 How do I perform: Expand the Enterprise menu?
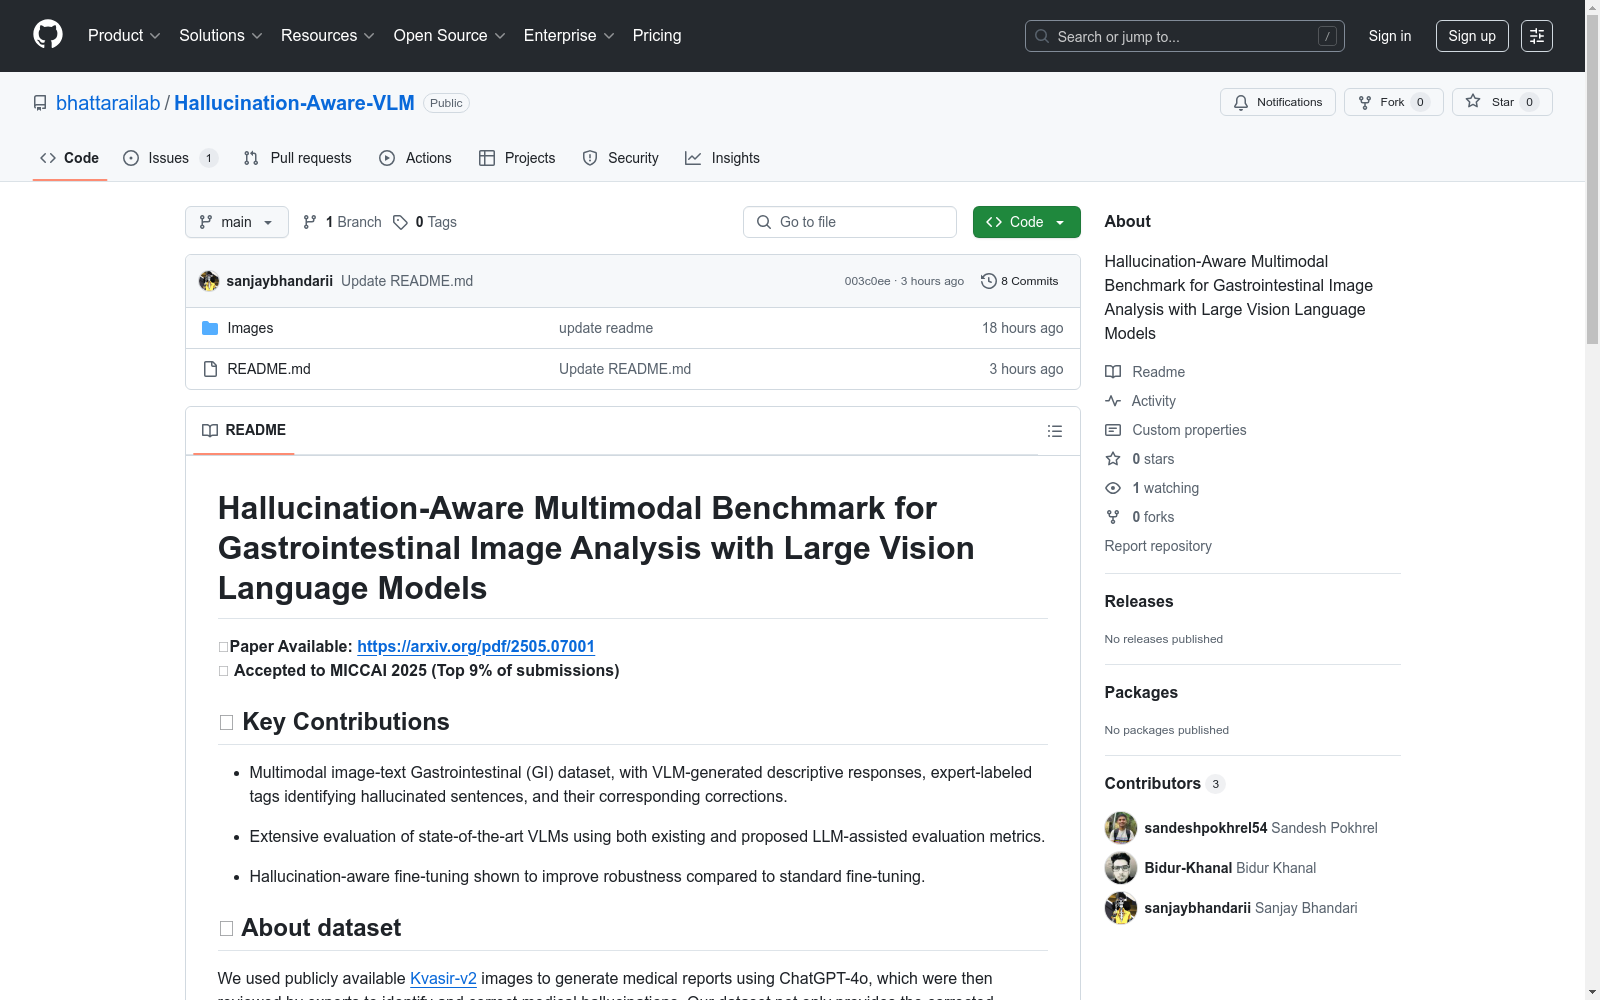point(569,36)
